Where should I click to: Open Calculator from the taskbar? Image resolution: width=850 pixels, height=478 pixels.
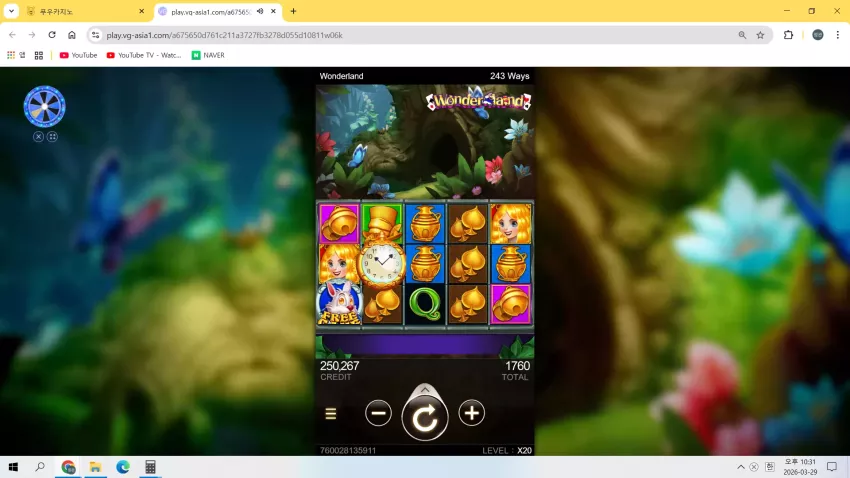(150, 467)
